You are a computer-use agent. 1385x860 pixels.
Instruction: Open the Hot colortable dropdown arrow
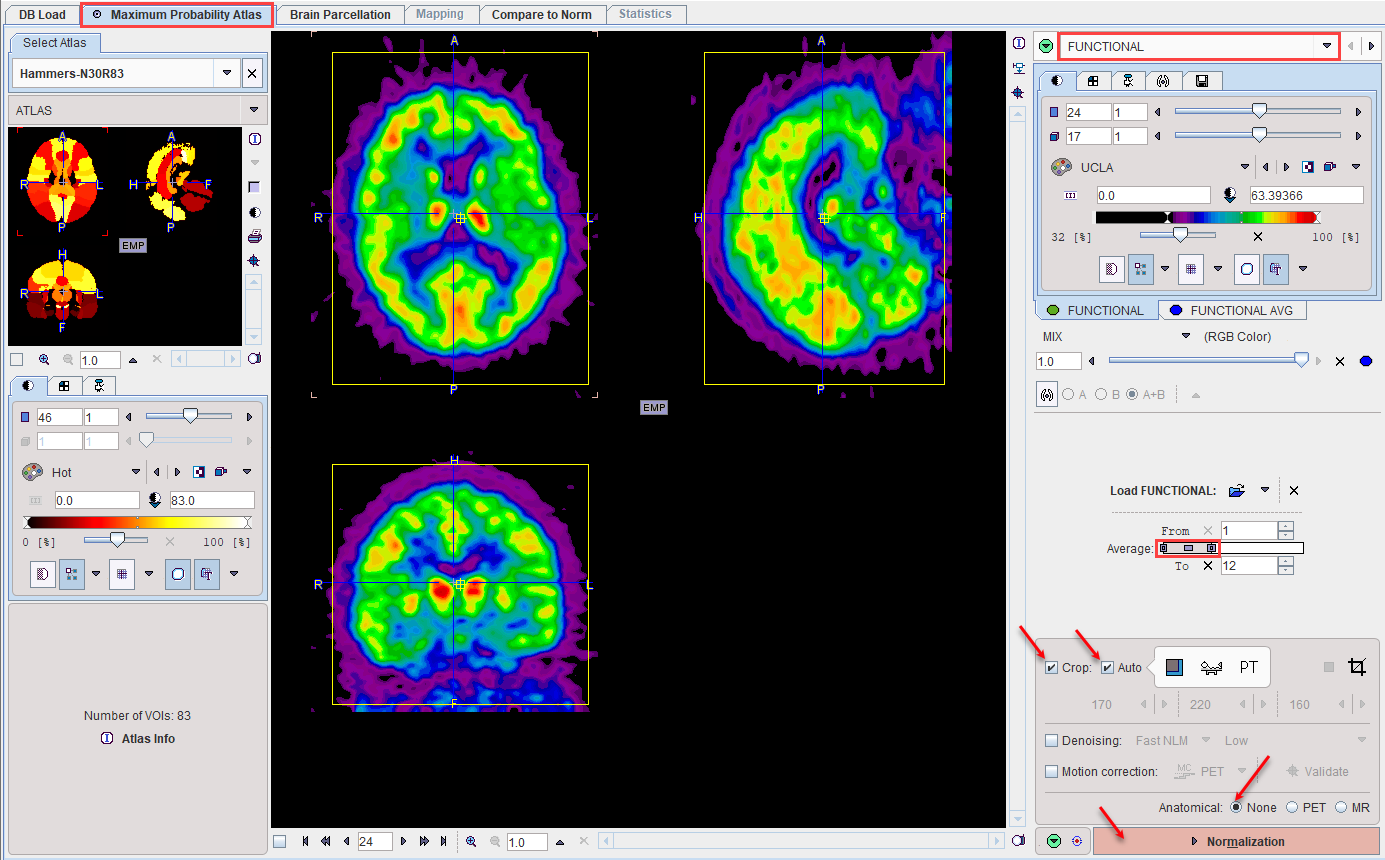136,472
